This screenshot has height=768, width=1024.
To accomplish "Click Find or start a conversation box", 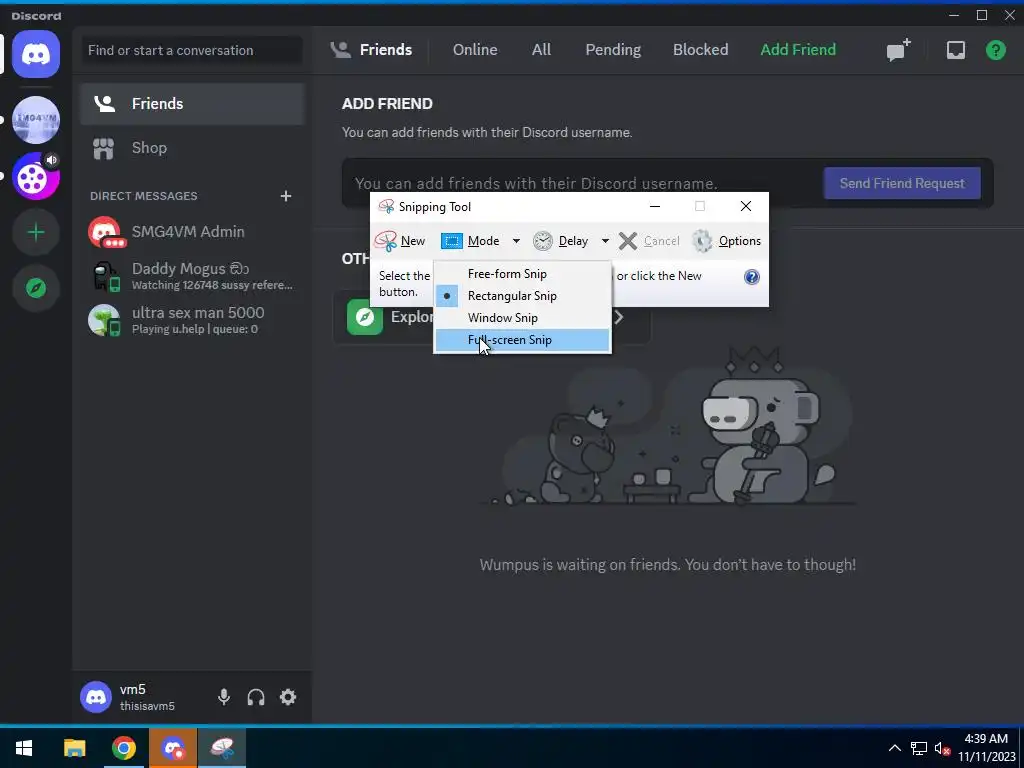I will click(191, 50).
